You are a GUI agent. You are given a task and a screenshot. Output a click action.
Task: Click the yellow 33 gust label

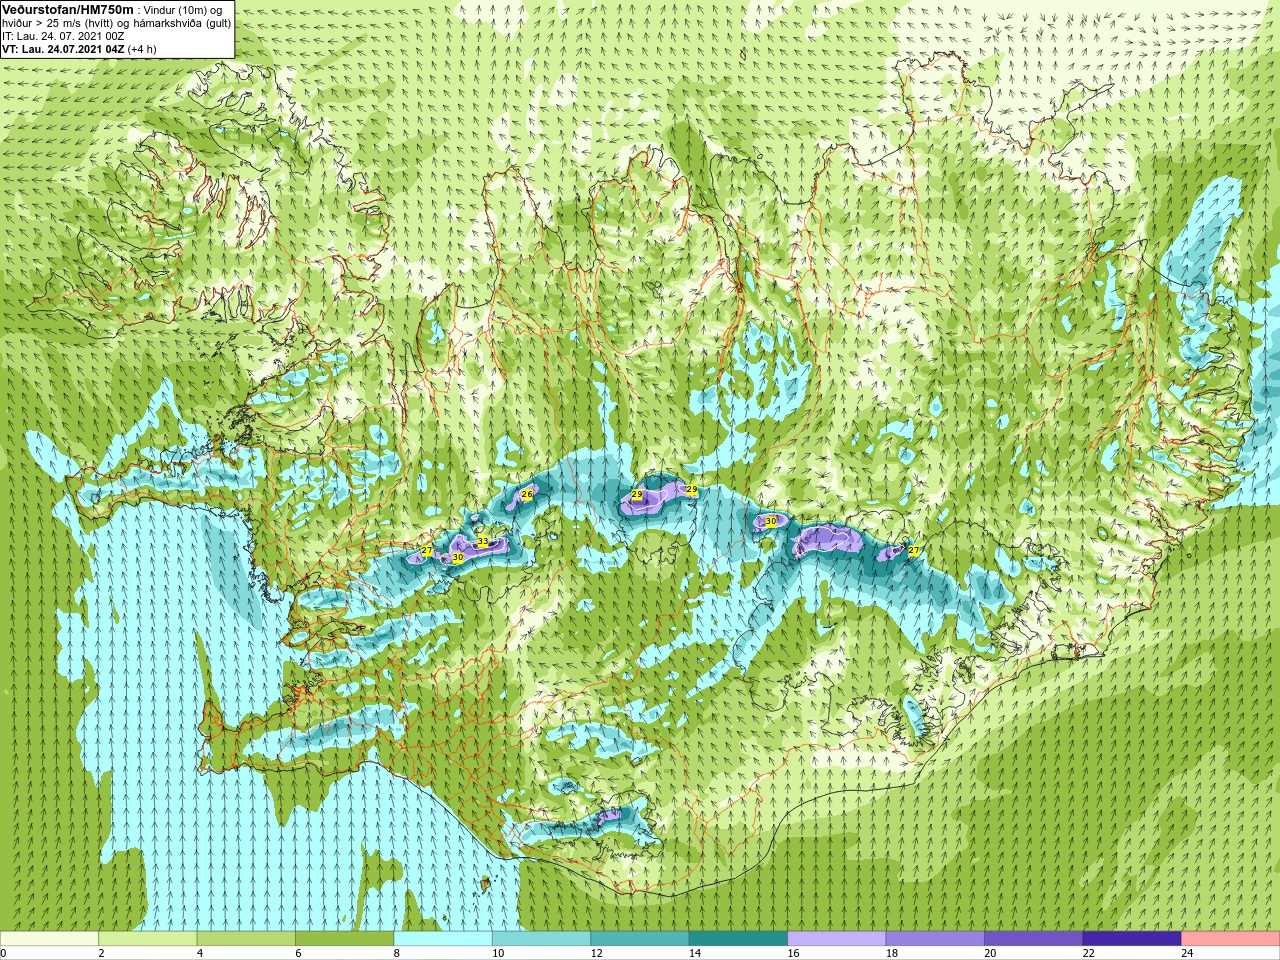coord(483,541)
